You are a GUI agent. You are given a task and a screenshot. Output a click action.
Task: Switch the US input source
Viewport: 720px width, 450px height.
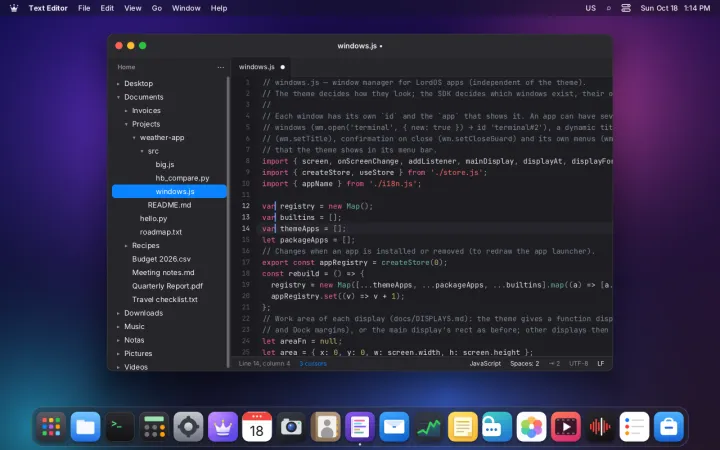(591, 8)
